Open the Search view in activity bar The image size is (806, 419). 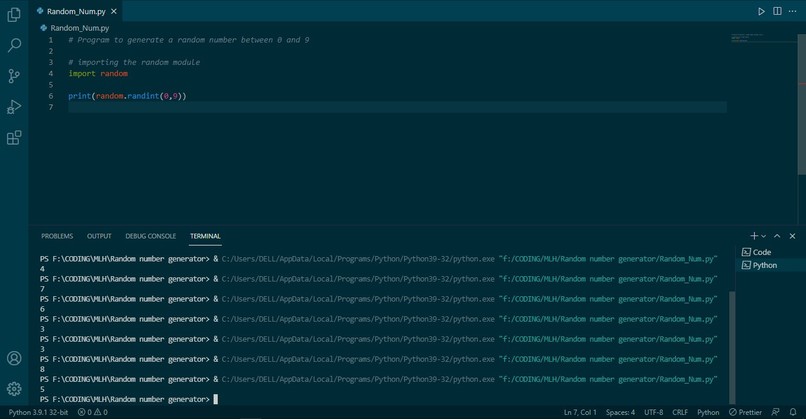click(x=14, y=45)
